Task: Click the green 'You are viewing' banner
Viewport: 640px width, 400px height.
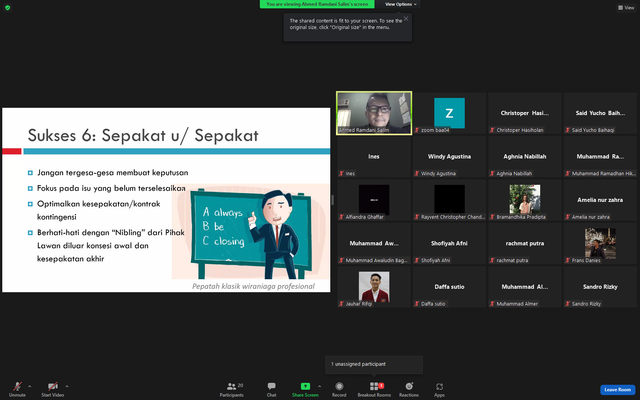Action: pos(317,4)
